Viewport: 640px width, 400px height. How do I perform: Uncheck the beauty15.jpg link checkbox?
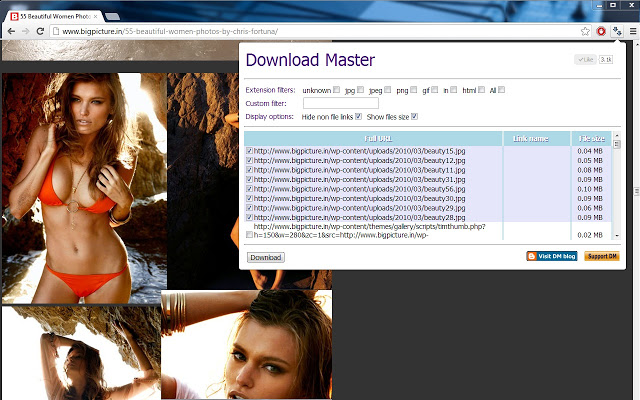click(249, 151)
